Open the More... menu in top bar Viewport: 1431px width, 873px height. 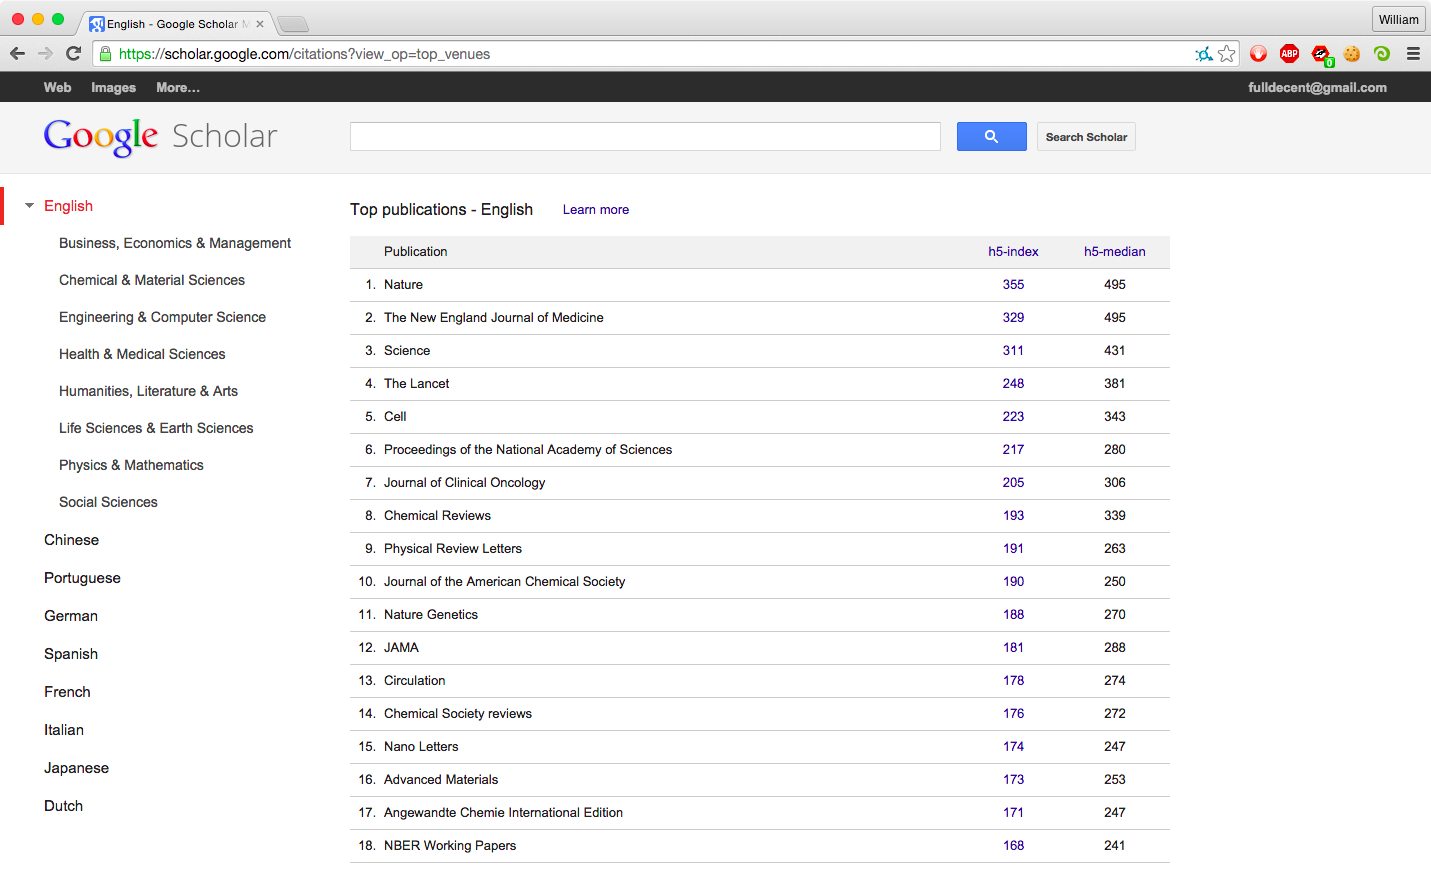(x=178, y=88)
